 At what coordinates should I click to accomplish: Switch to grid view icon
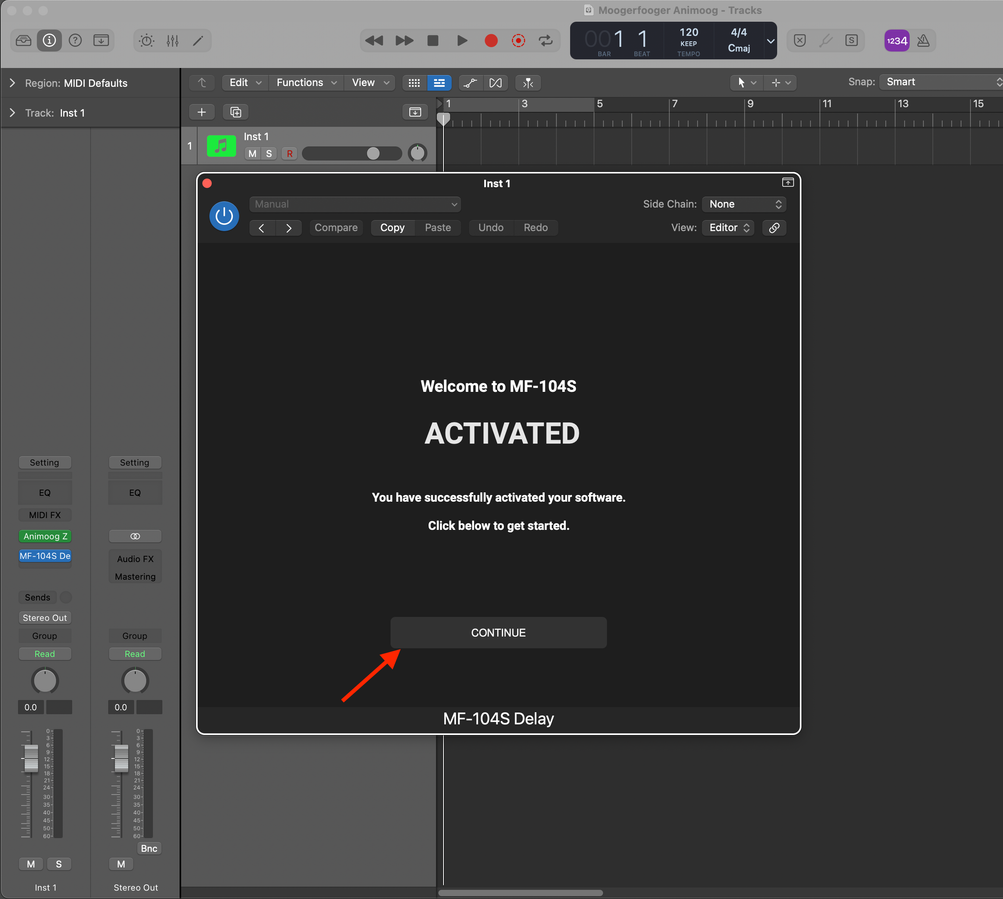click(x=415, y=83)
